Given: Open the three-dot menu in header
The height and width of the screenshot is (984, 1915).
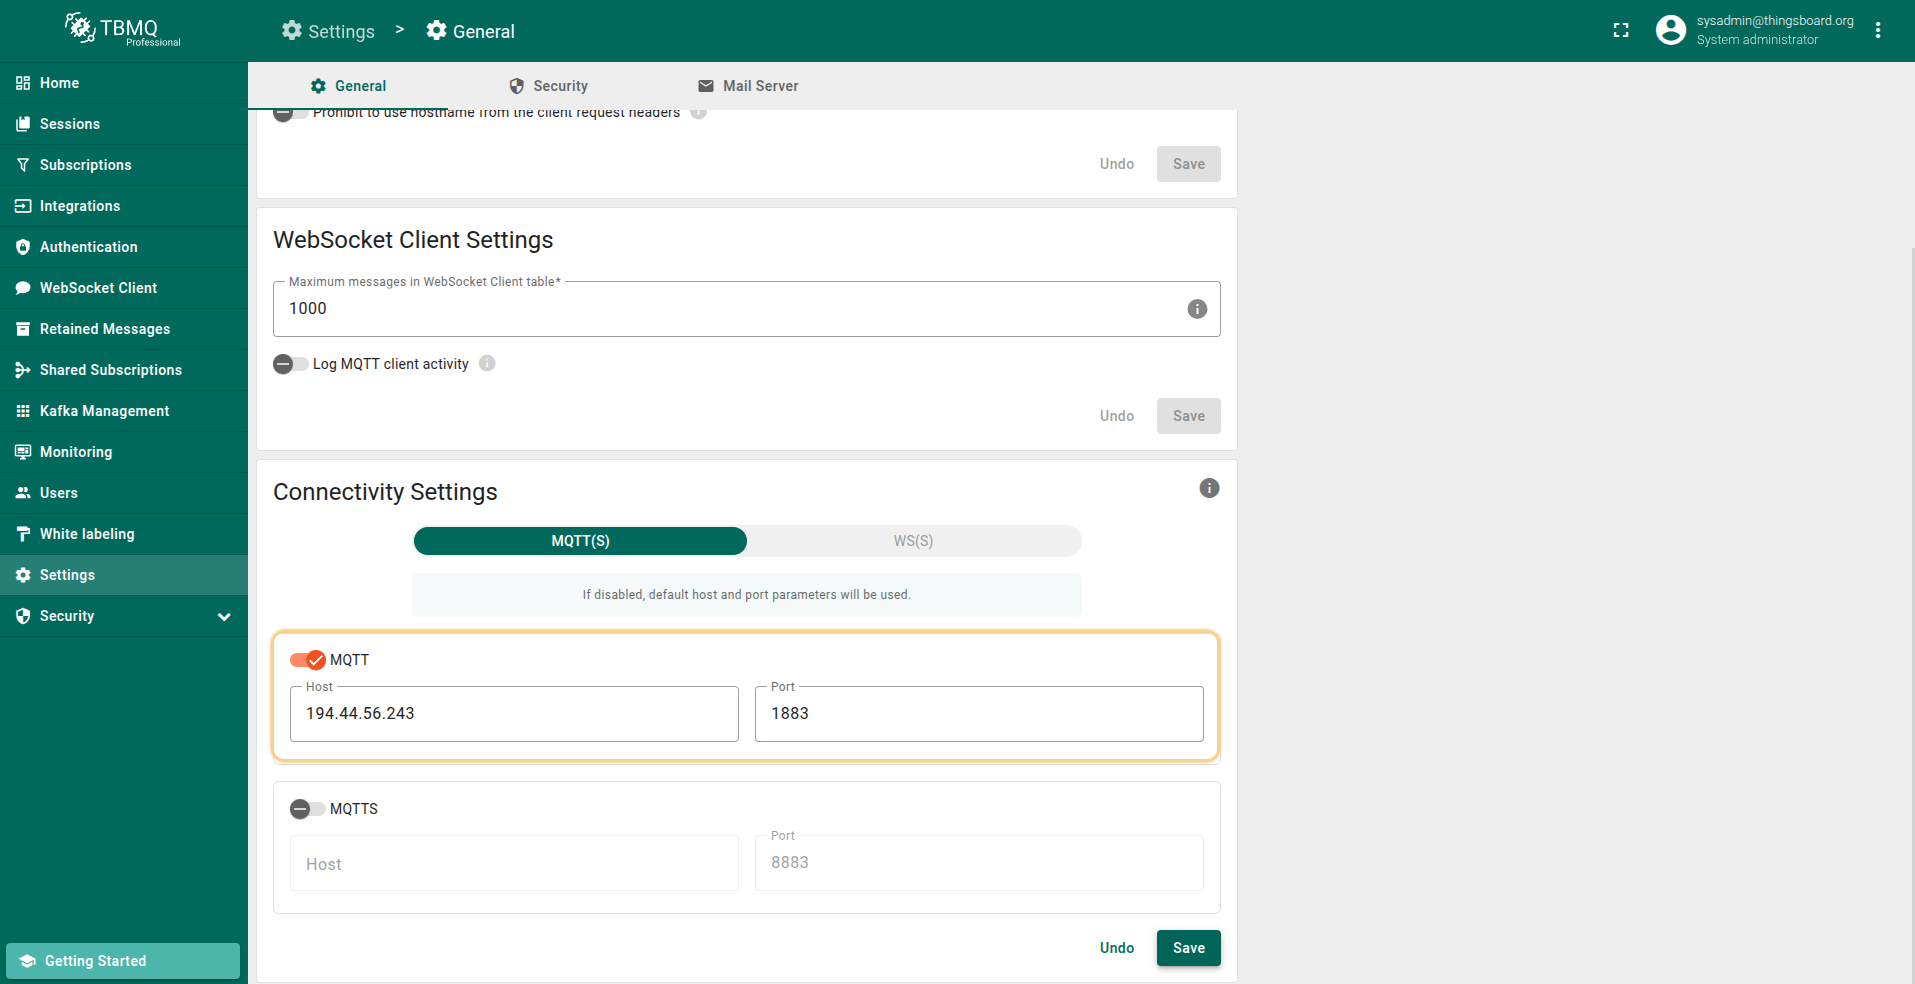Looking at the screenshot, I should pos(1878,31).
